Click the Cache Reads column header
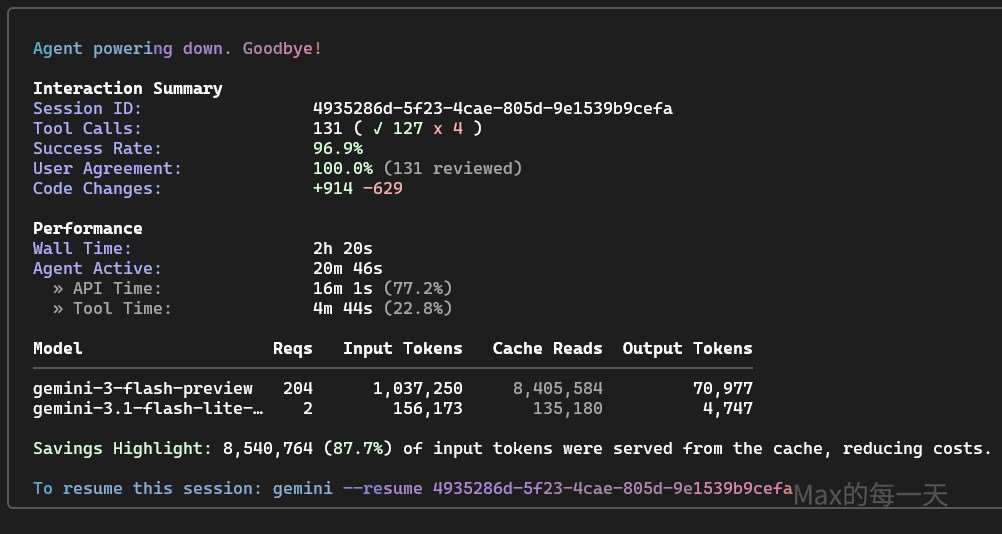Viewport: 1002px width, 534px height. point(547,348)
